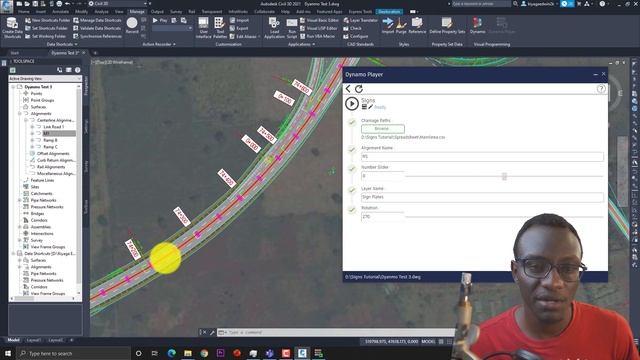640x360 pixels.
Task: Click the Layer Name input field
Action: (482, 197)
